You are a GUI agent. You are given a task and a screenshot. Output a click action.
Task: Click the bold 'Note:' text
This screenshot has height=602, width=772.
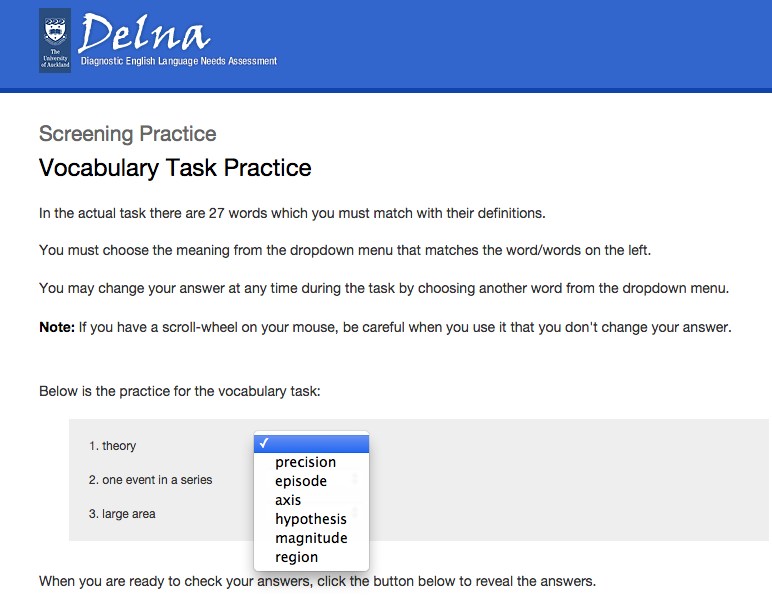(57, 327)
